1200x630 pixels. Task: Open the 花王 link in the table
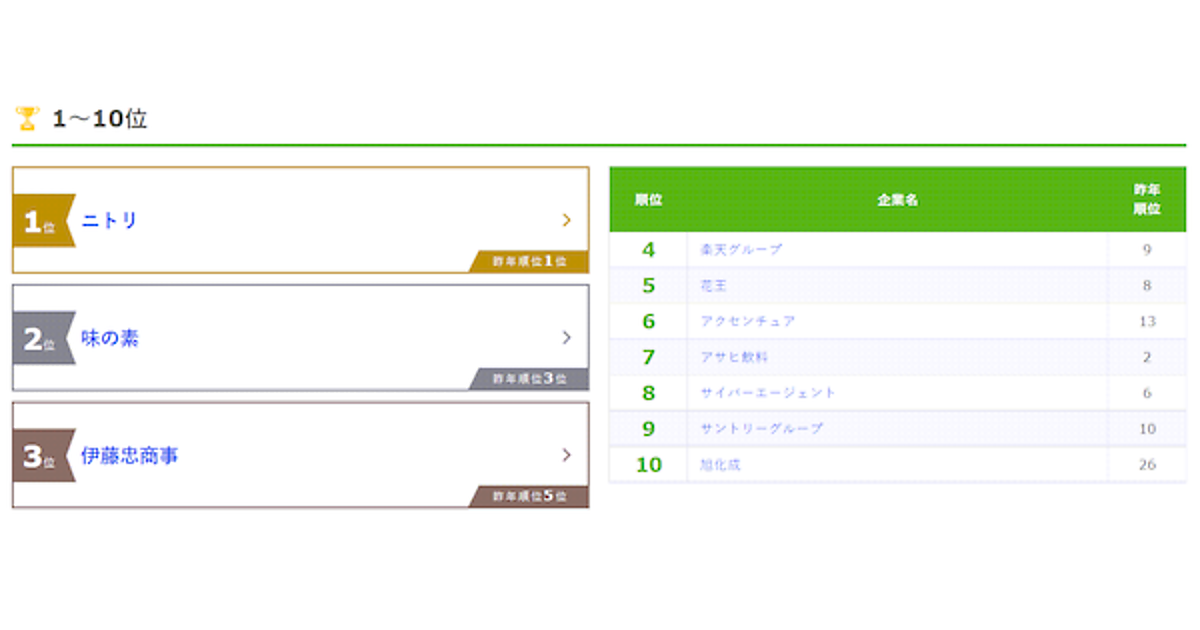714,285
